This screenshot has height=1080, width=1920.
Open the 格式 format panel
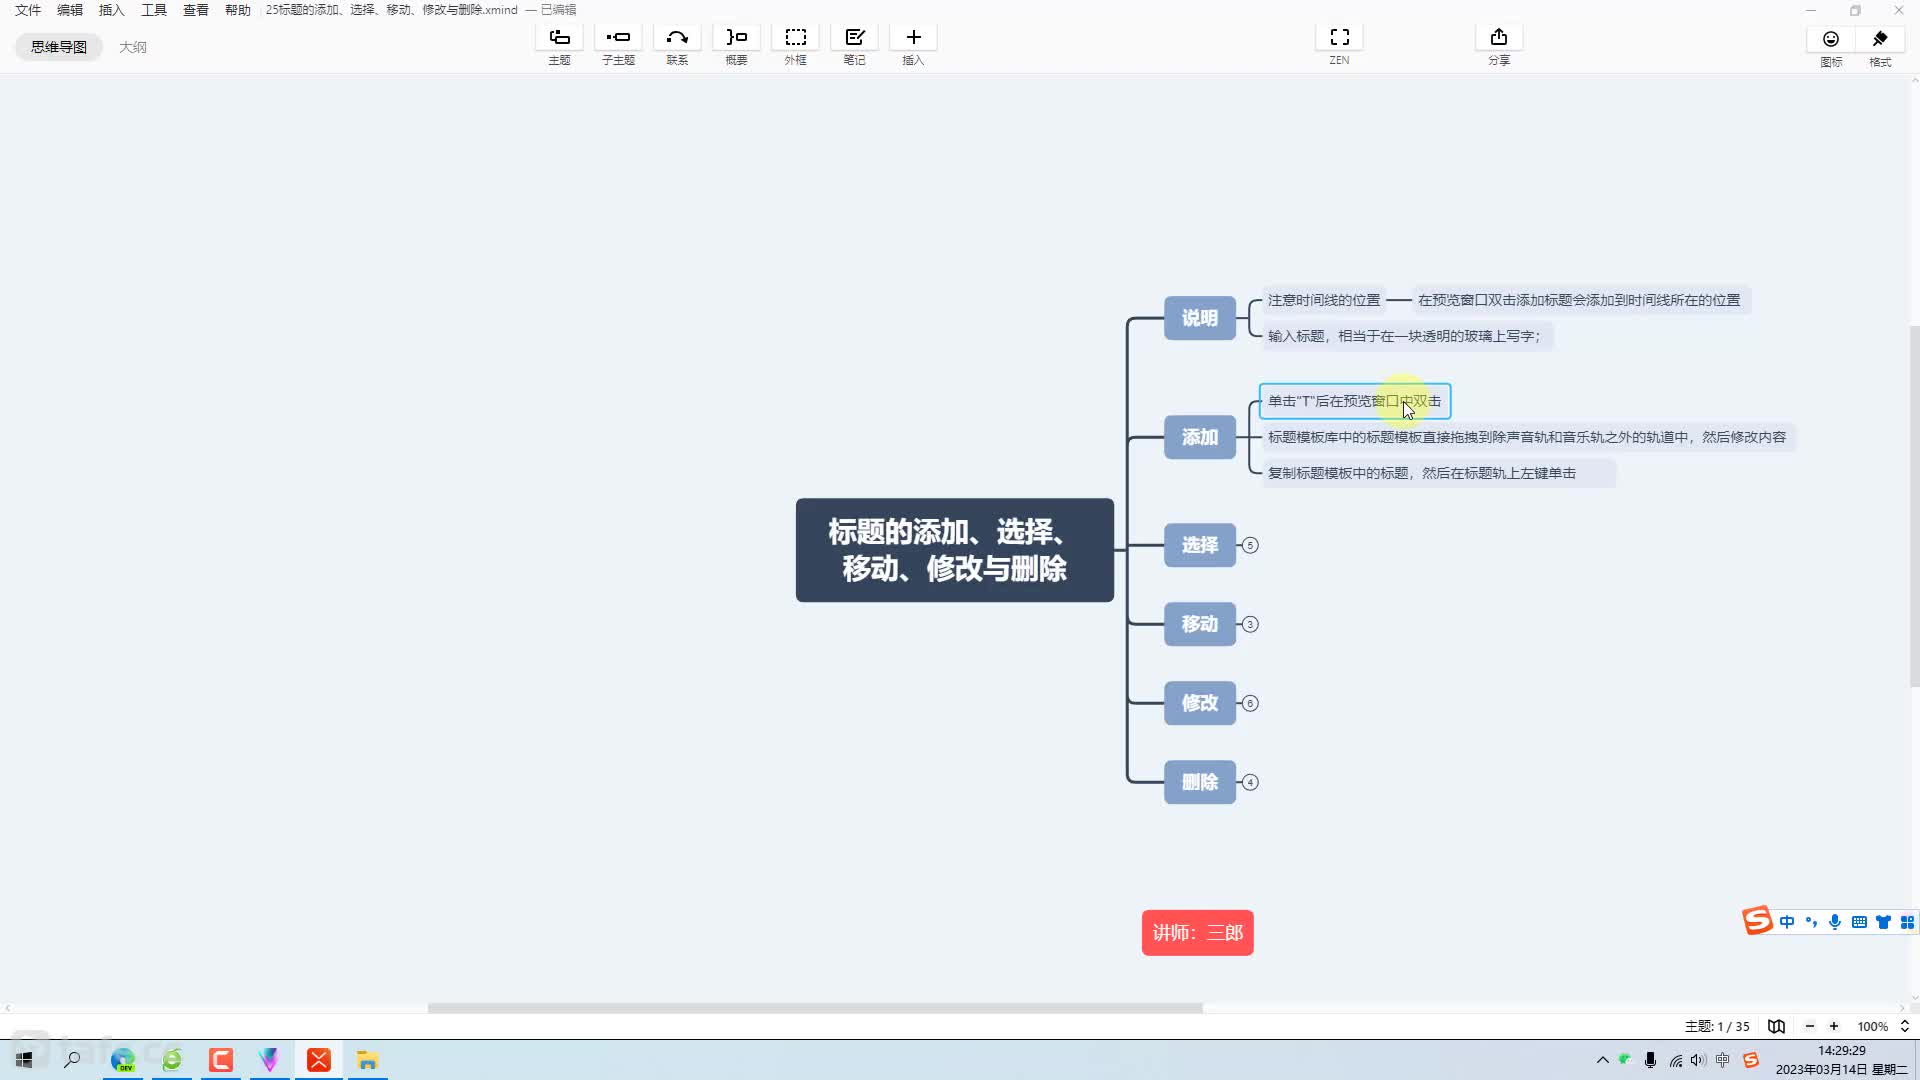(x=1880, y=39)
